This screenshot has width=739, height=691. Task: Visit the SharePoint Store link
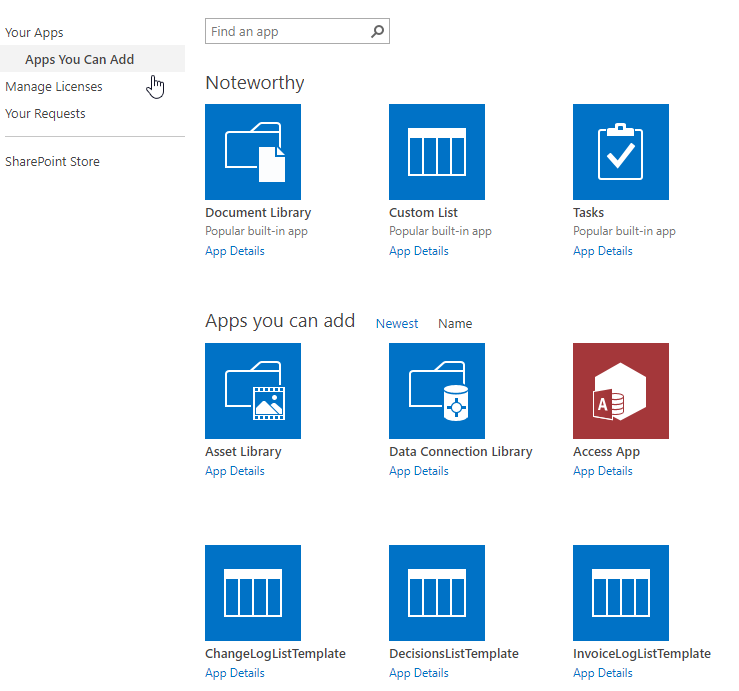click(x=52, y=162)
